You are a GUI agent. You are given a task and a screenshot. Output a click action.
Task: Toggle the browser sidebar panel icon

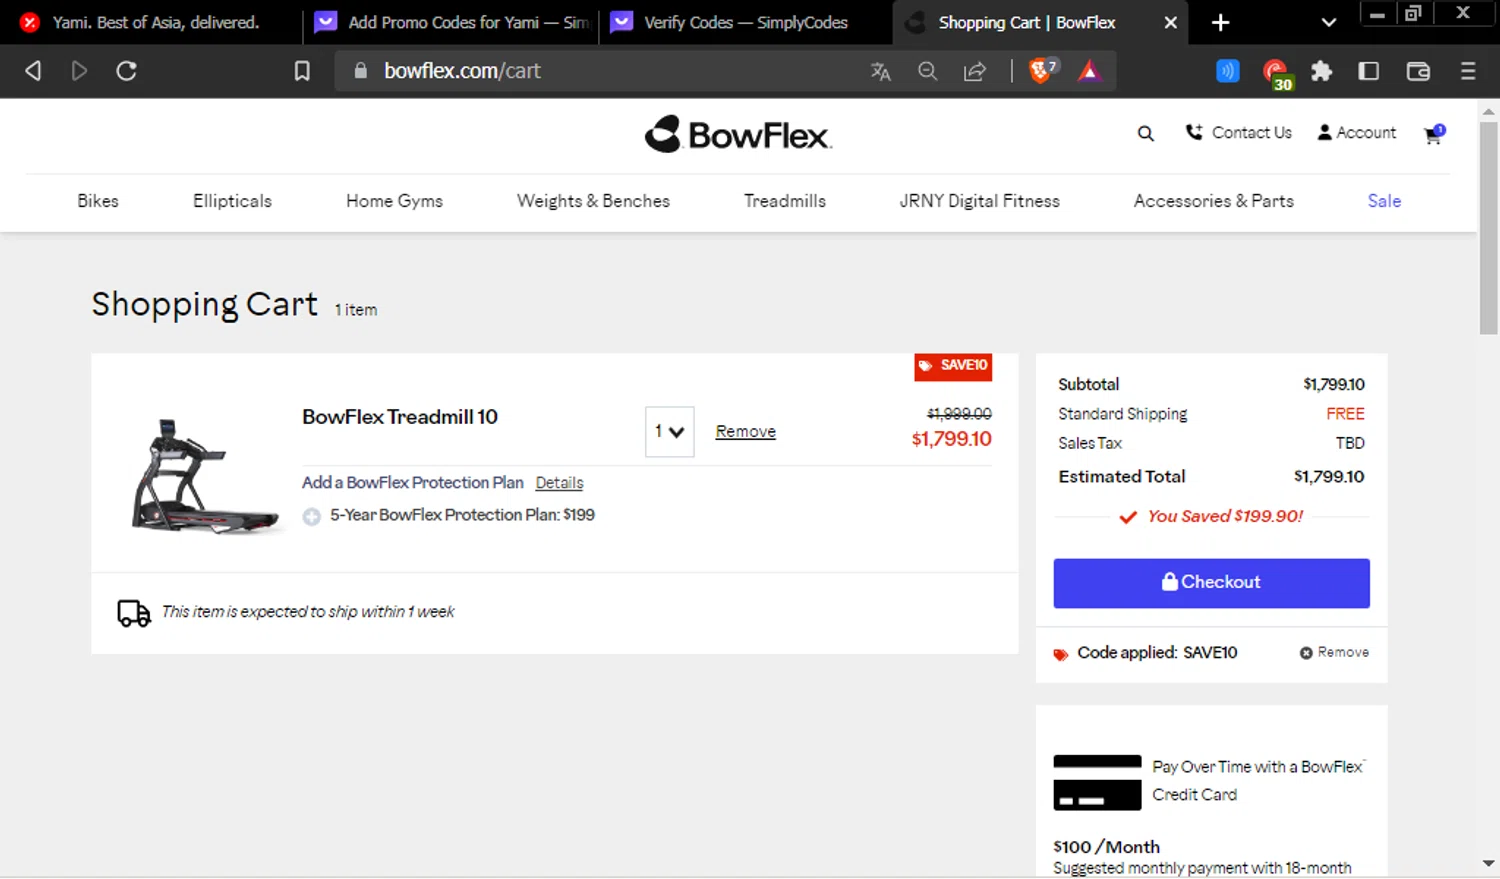pos(1369,71)
